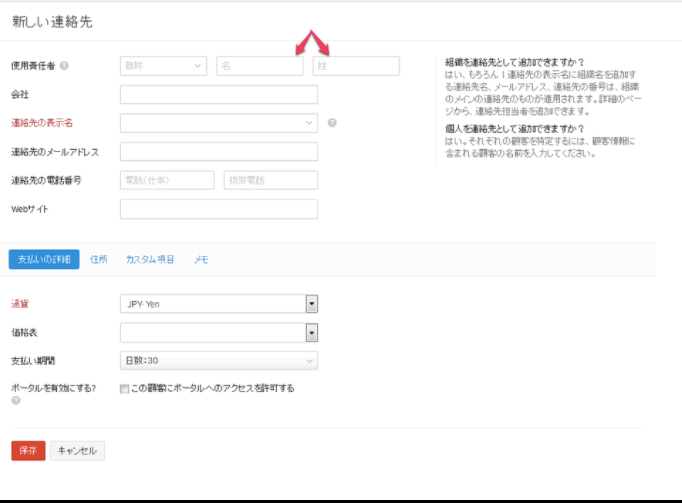Click help icon next to 連絡先の表示名 dropdown
The height and width of the screenshot is (503, 682).
(x=332, y=123)
